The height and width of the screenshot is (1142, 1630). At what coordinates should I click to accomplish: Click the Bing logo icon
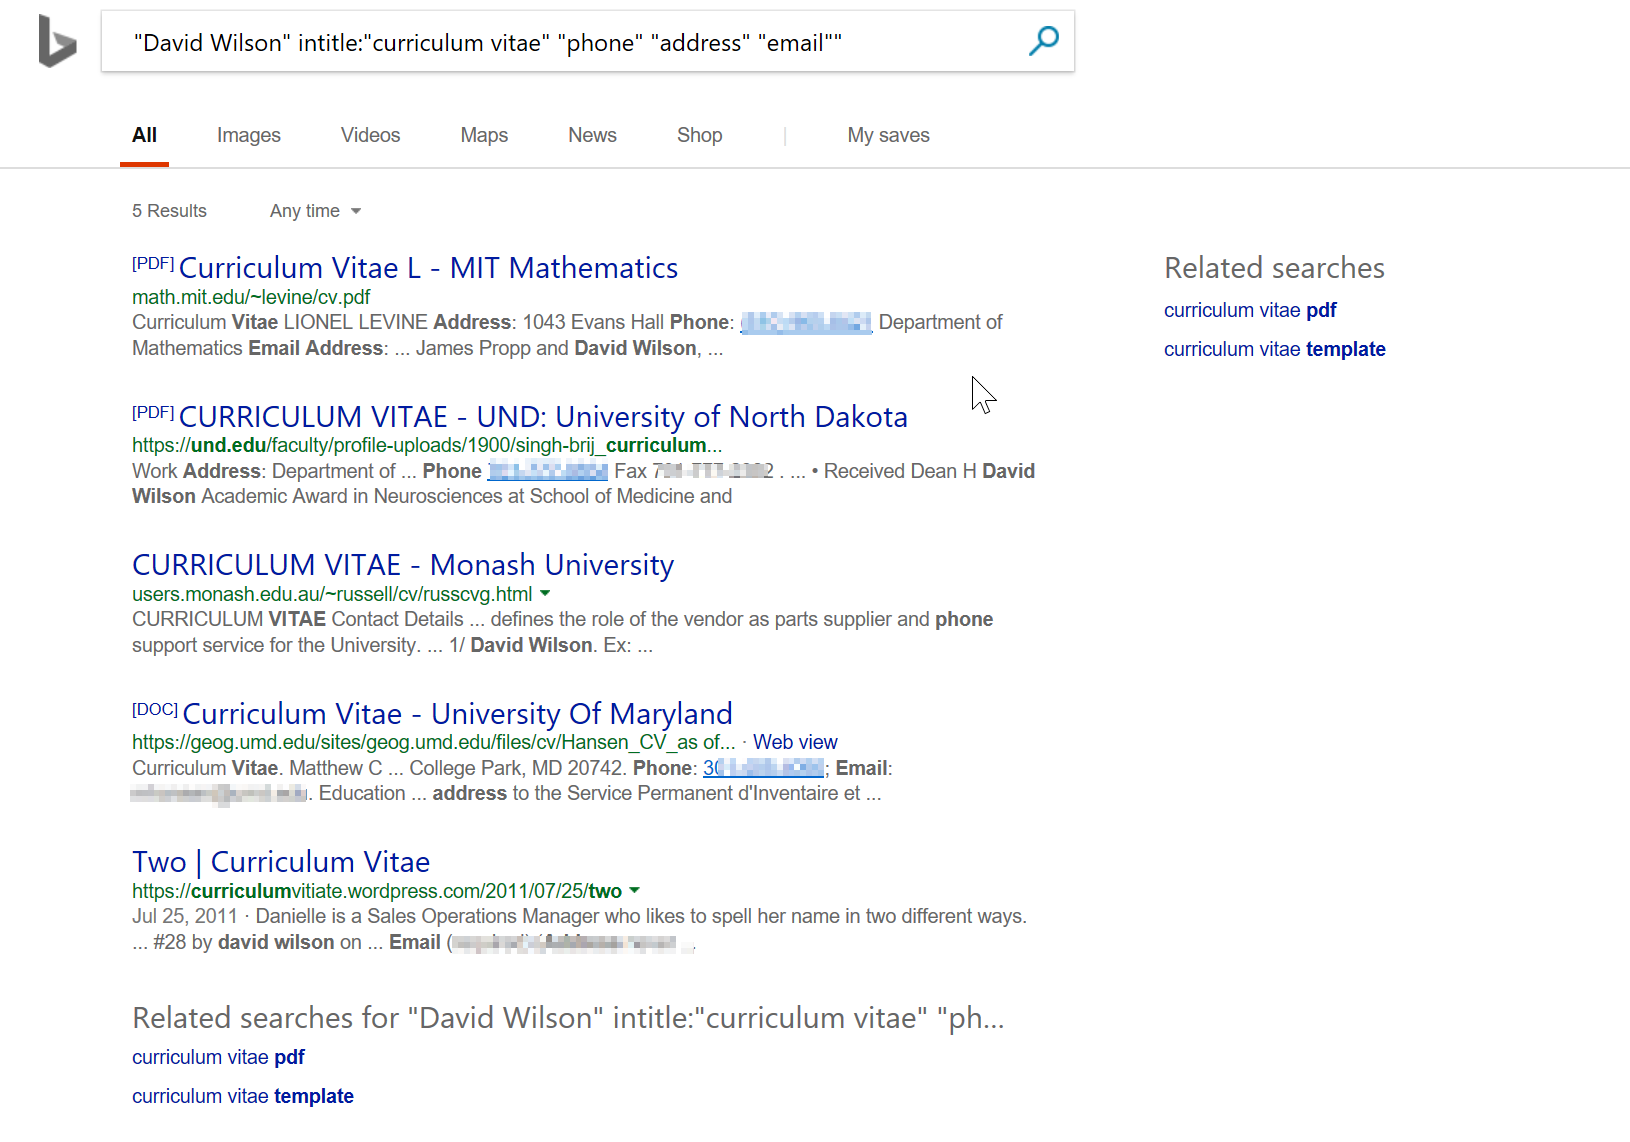coord(57,41)
